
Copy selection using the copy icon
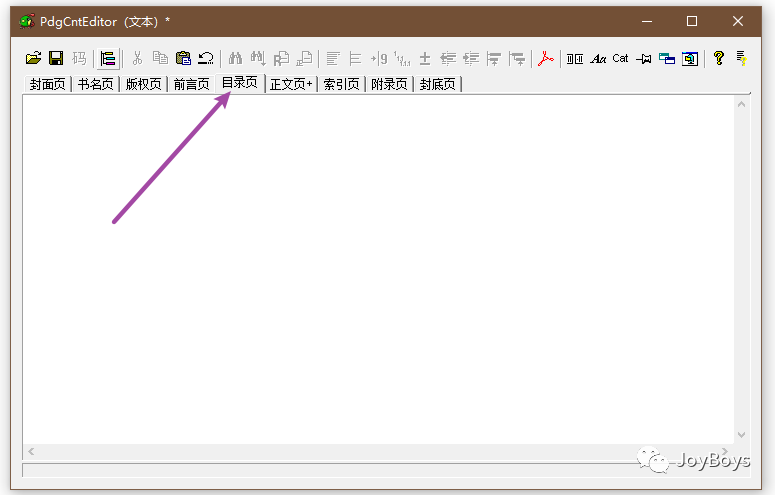coord(160,58)
